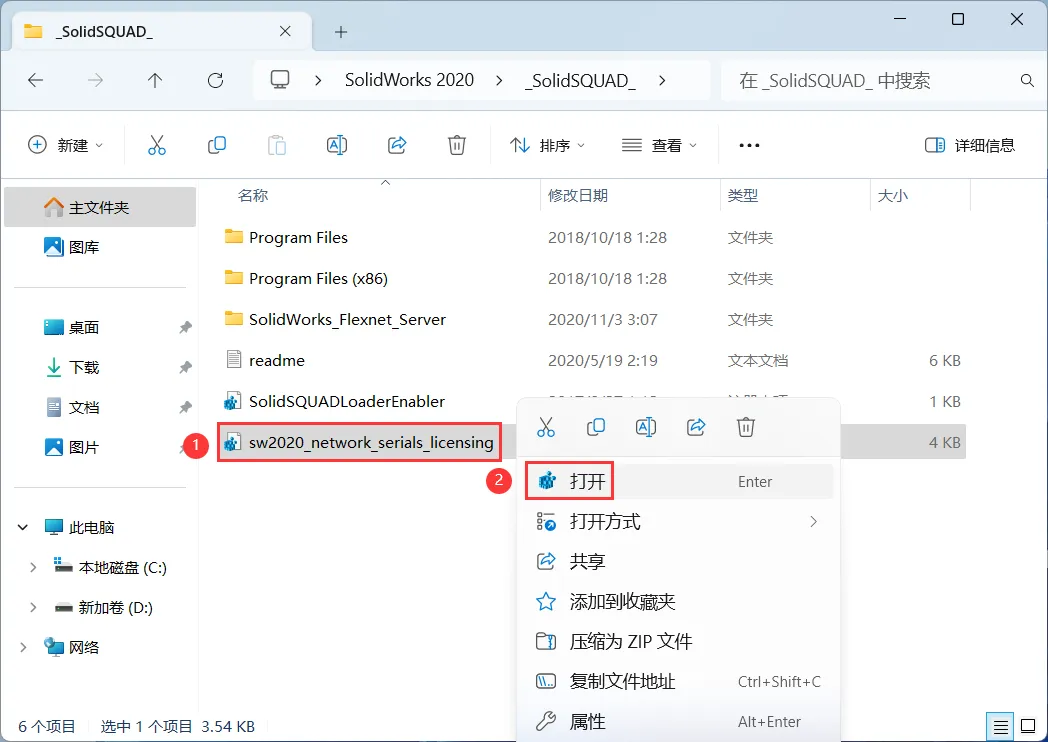Share using the toolbar share icon
This screenshot has height=742, width=1048.
click(x=397, y=145)
